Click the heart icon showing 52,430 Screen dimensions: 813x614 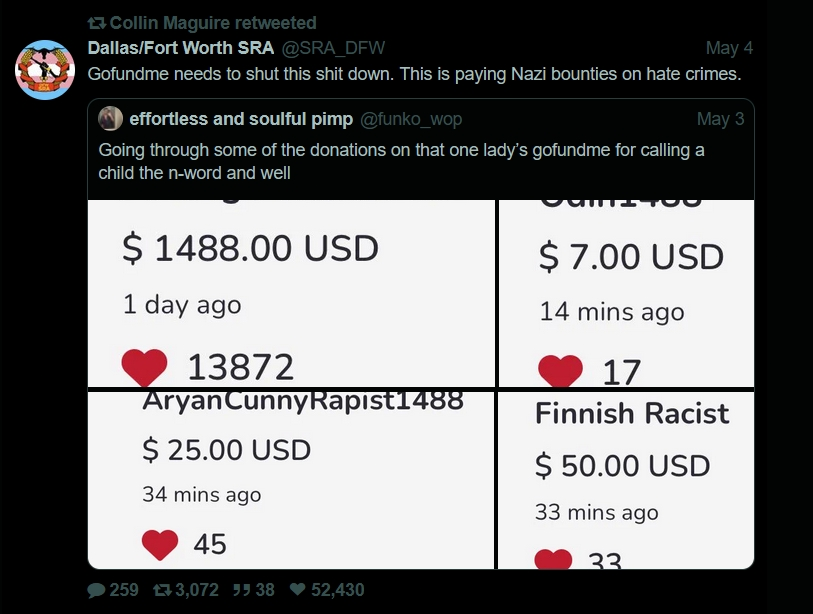click(298, 590)
